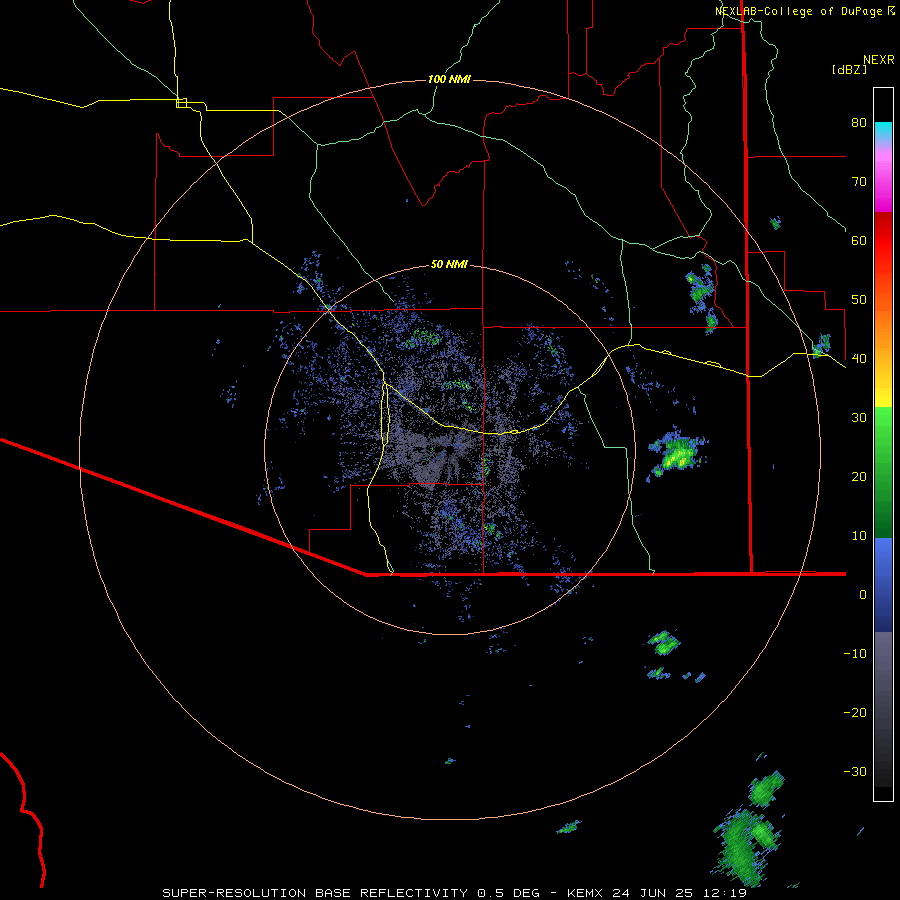
Task: Click the 40 value on the dBZ scale
Action: point(859,359)
